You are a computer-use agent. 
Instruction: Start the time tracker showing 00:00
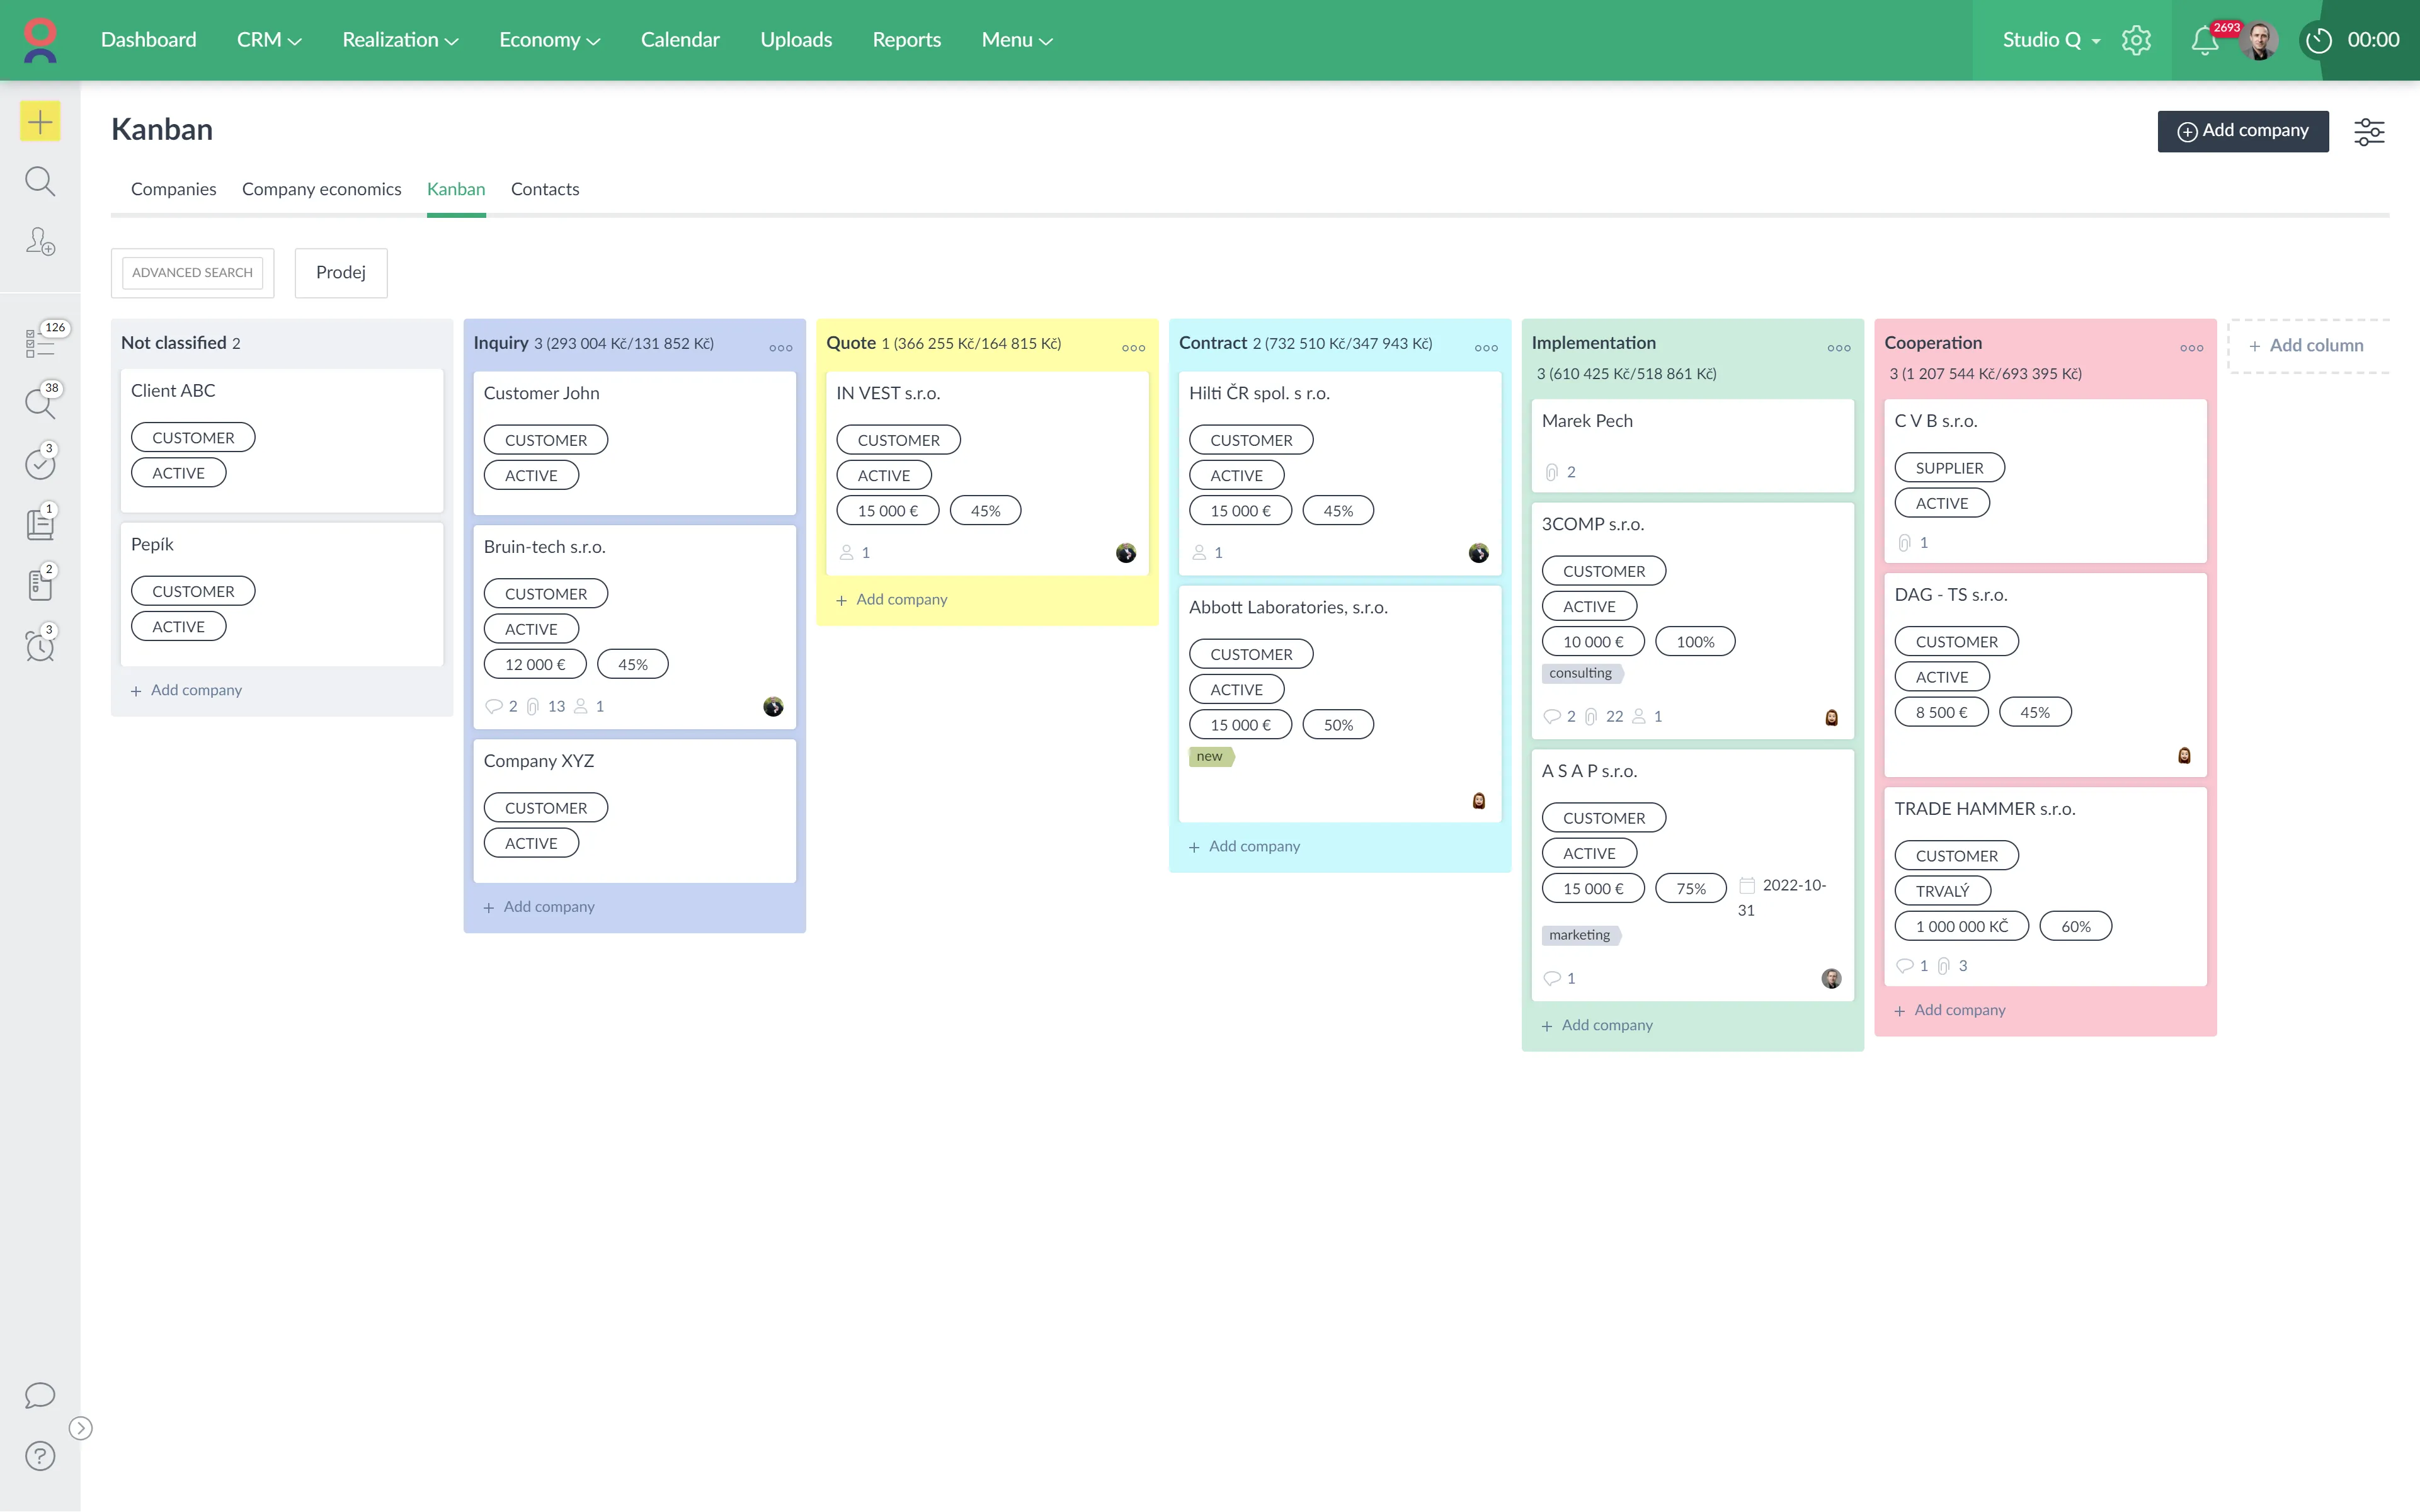tap(2319, 40)
